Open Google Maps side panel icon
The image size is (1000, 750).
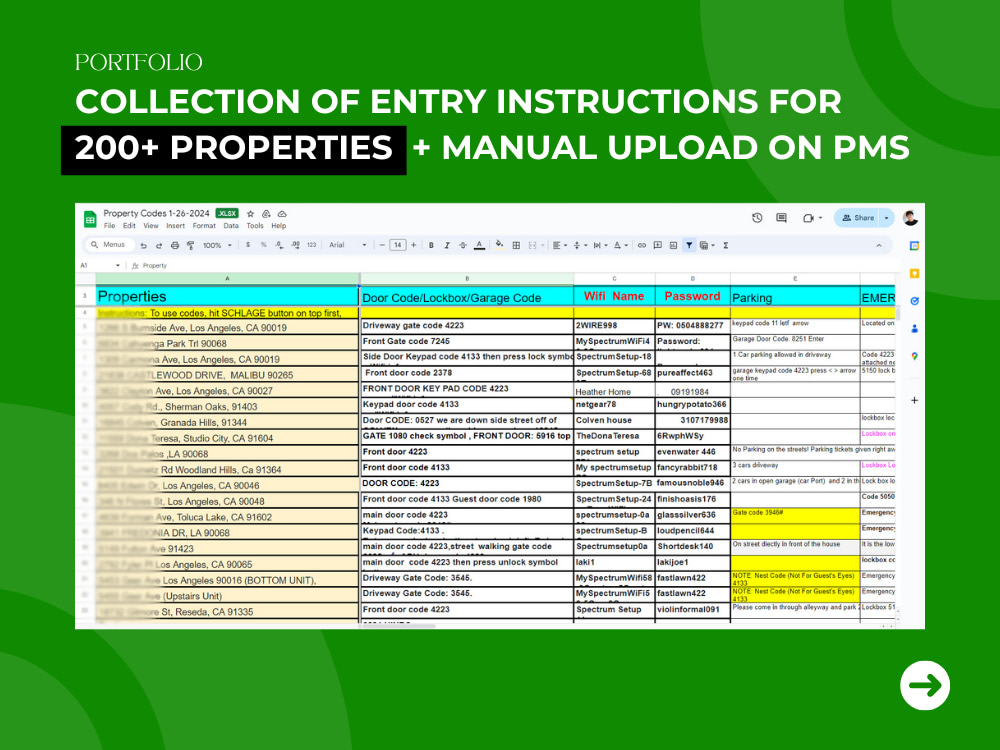(x=915, y=356)
